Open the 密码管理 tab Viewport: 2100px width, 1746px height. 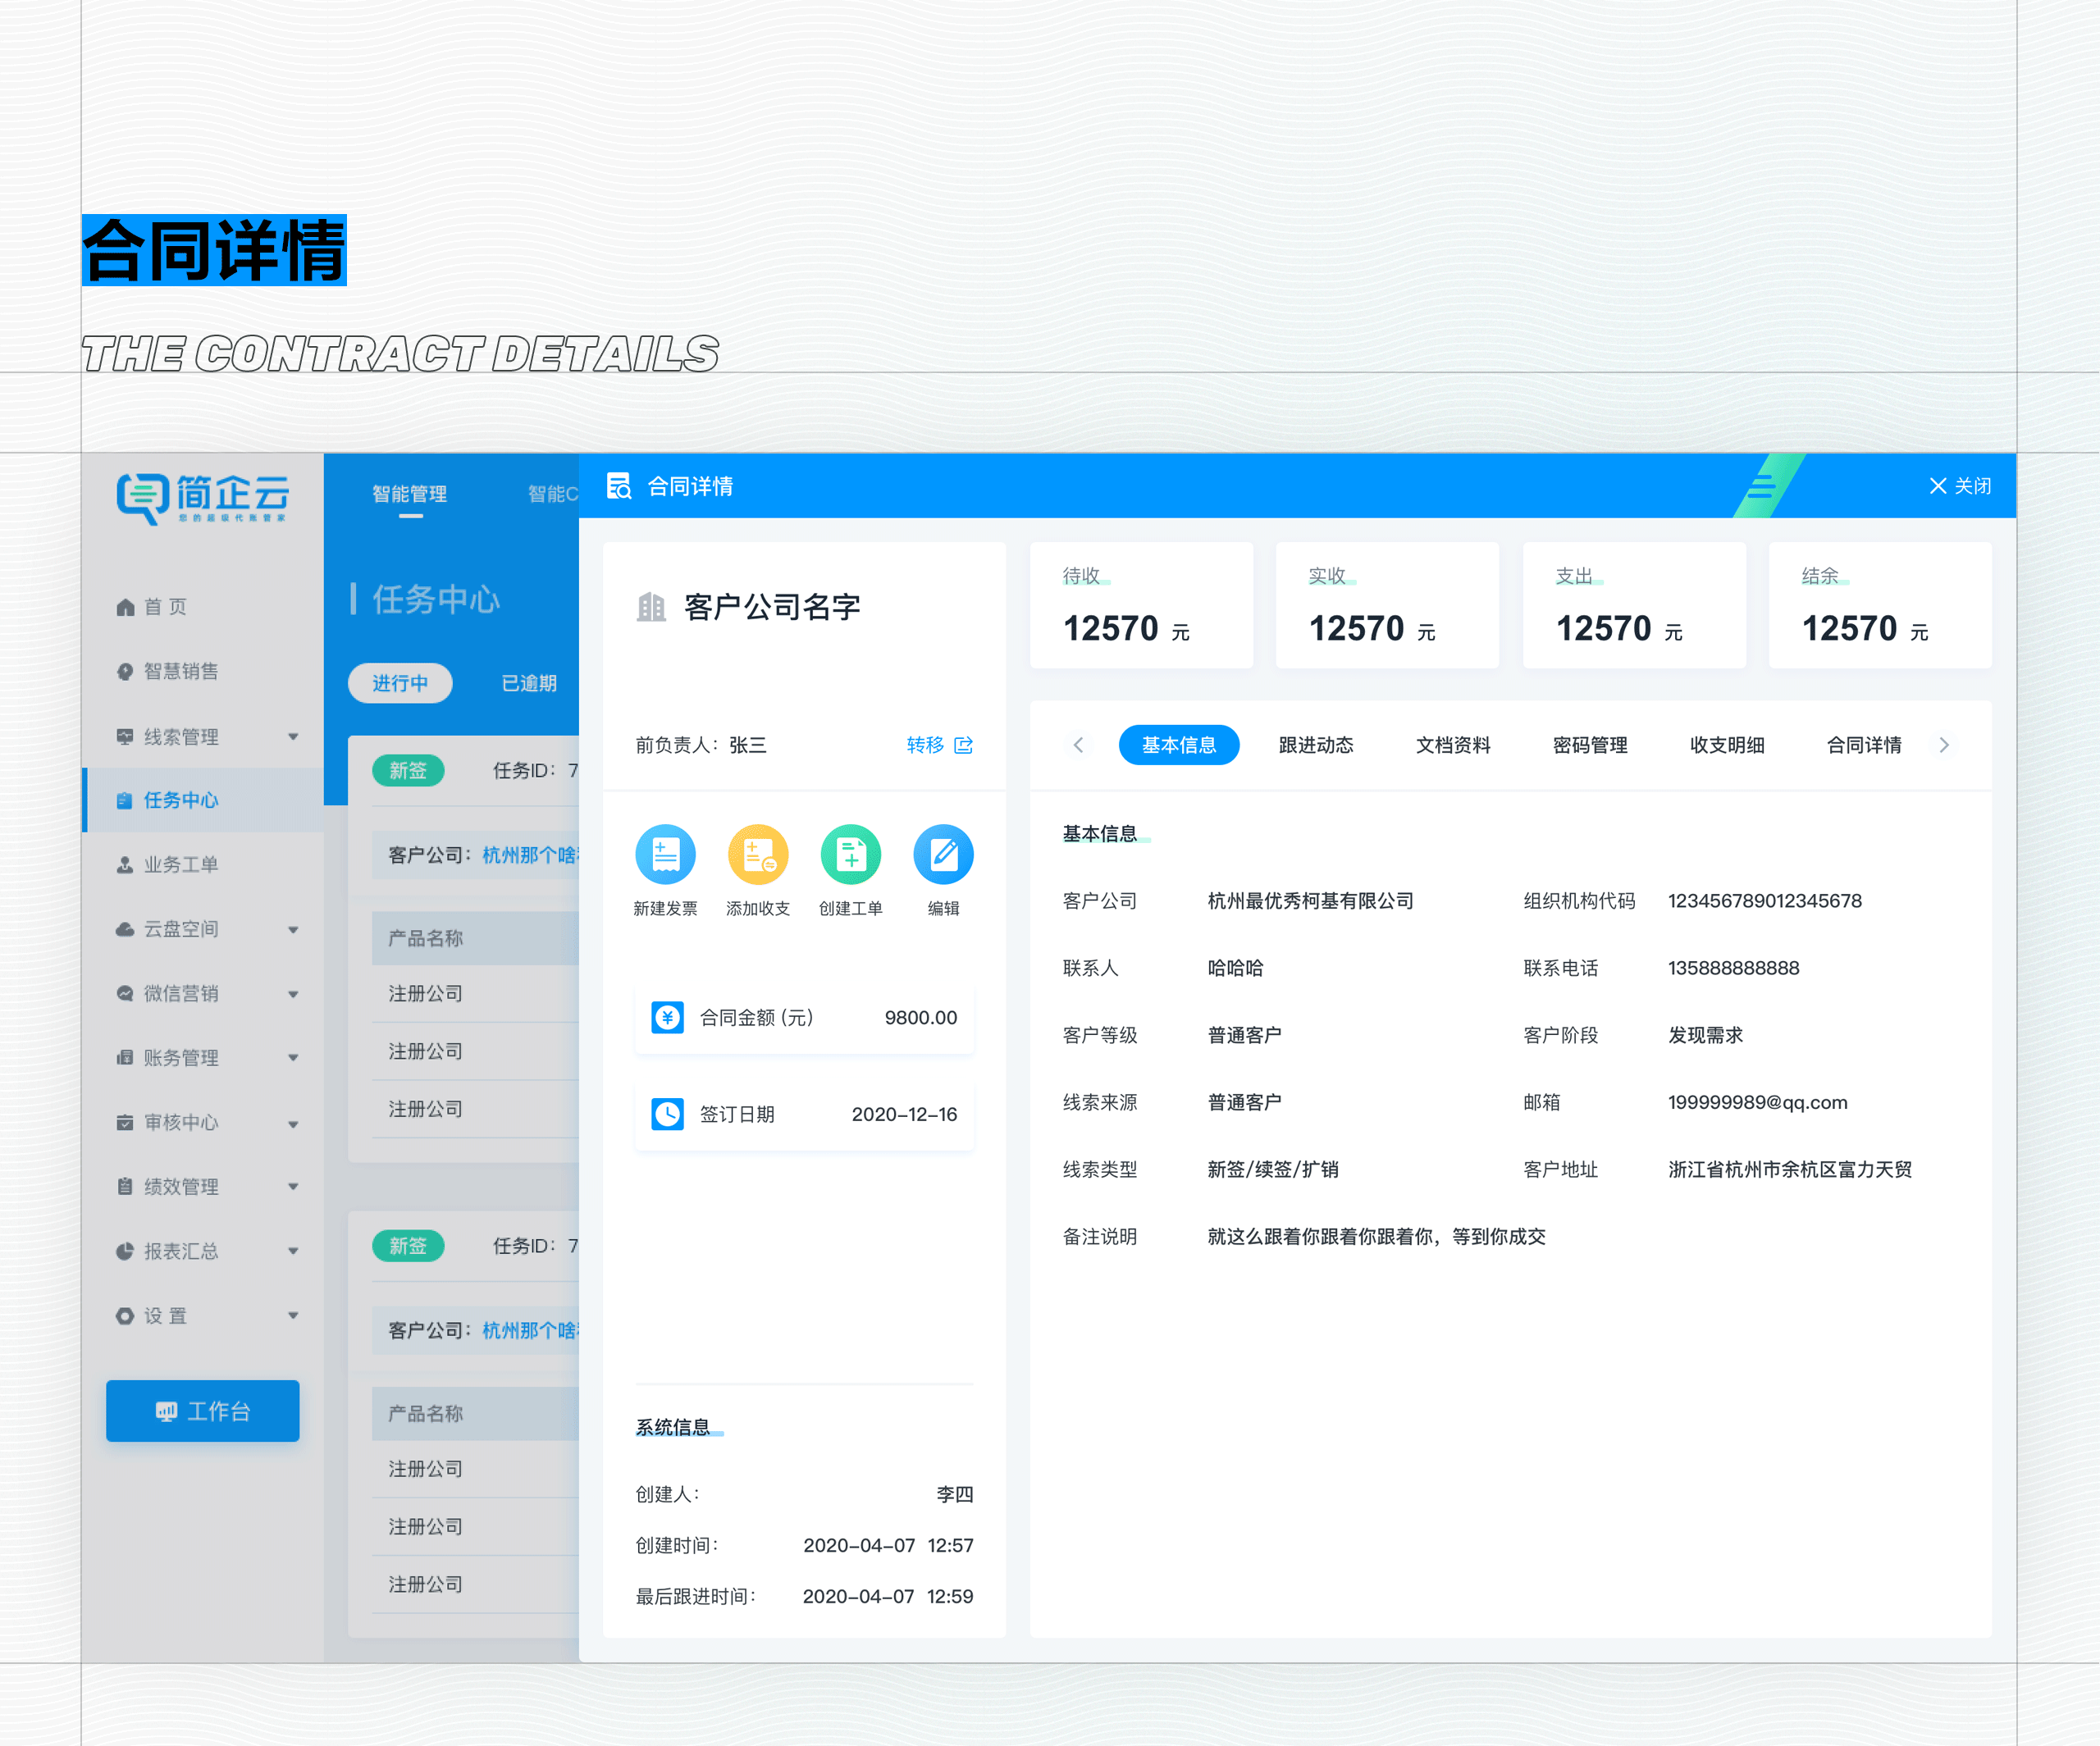1589,745
